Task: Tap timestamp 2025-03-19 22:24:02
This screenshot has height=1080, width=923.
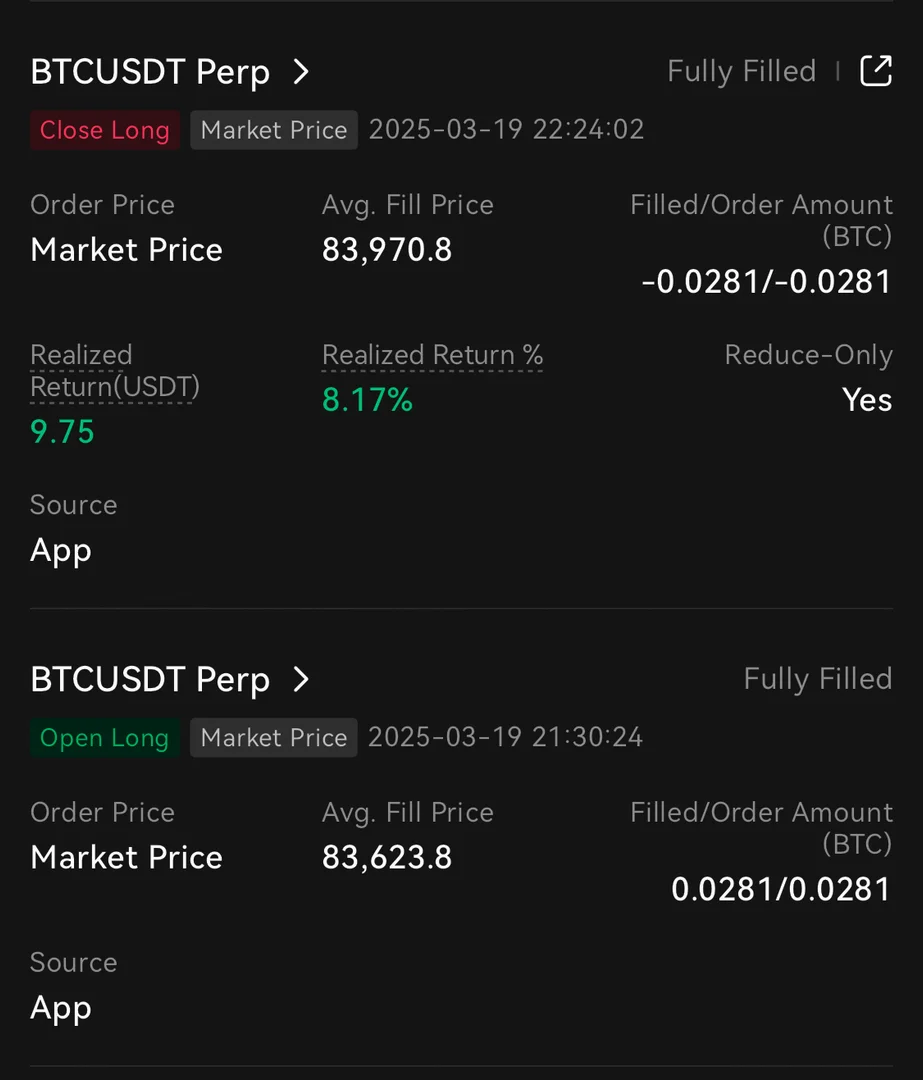Action: (506, 130)
